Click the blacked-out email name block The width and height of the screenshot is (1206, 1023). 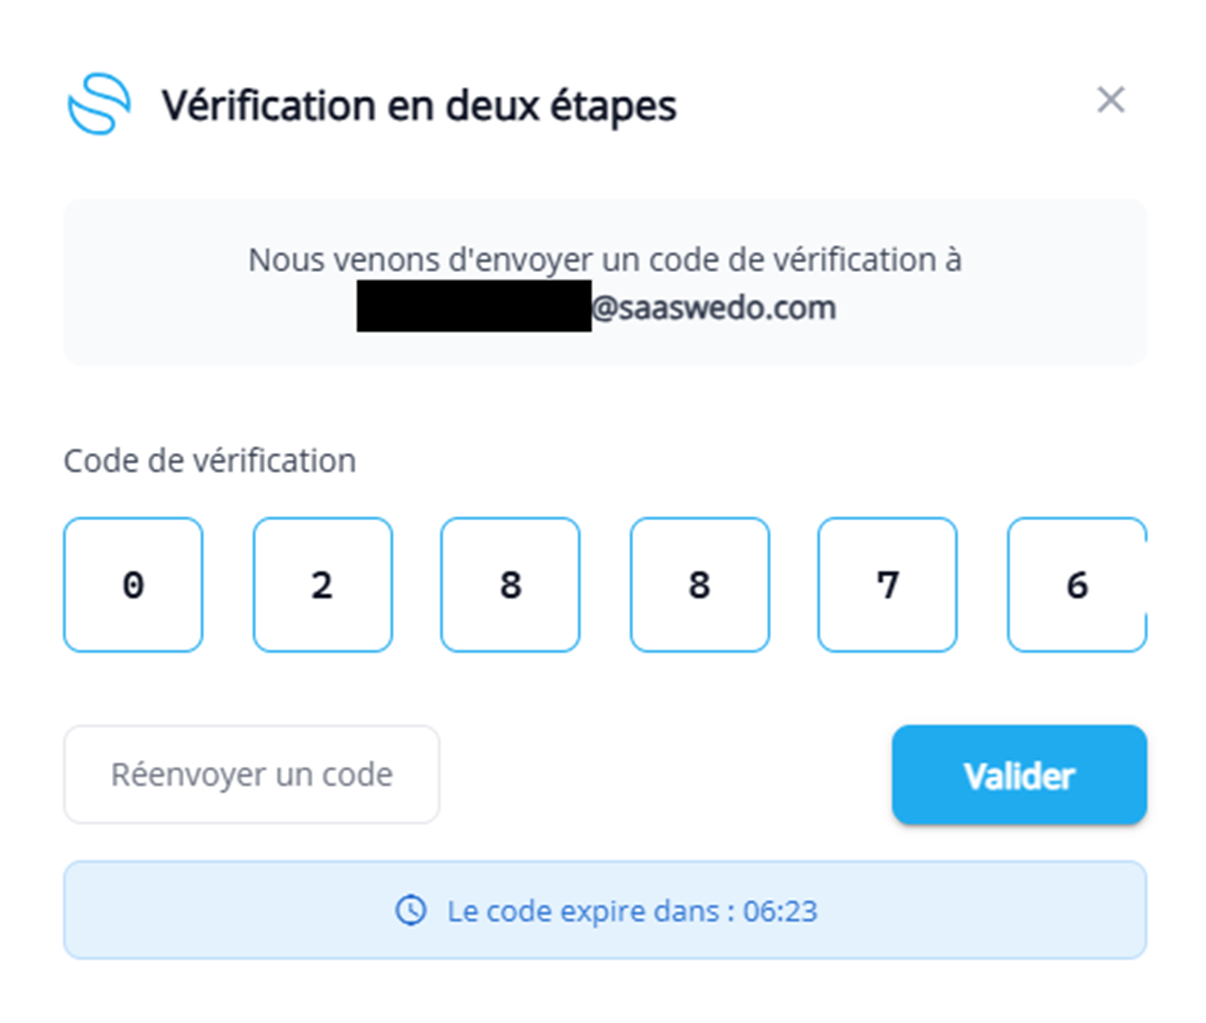[473, 306]
